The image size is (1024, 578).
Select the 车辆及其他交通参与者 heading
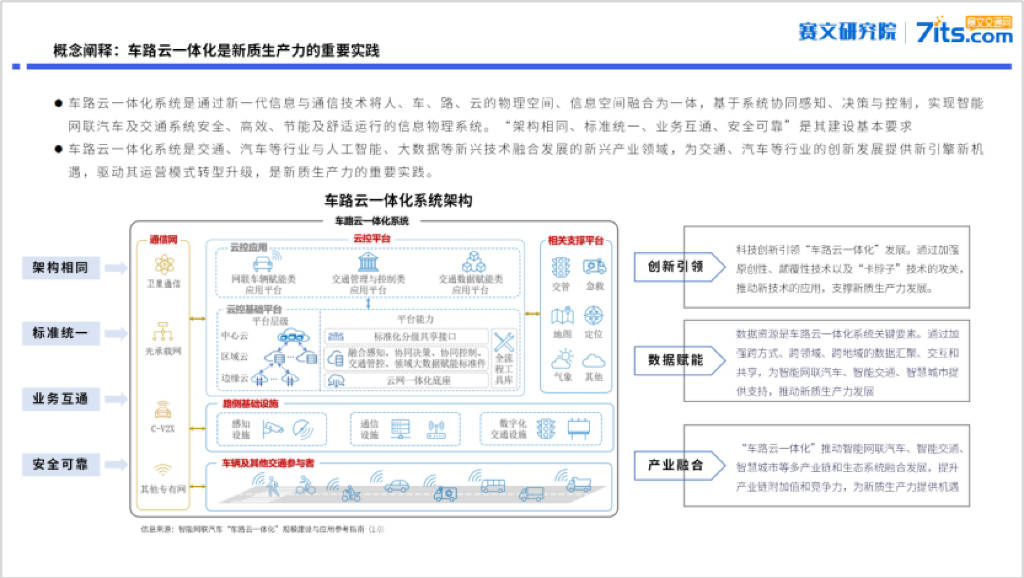coord(268,463)
